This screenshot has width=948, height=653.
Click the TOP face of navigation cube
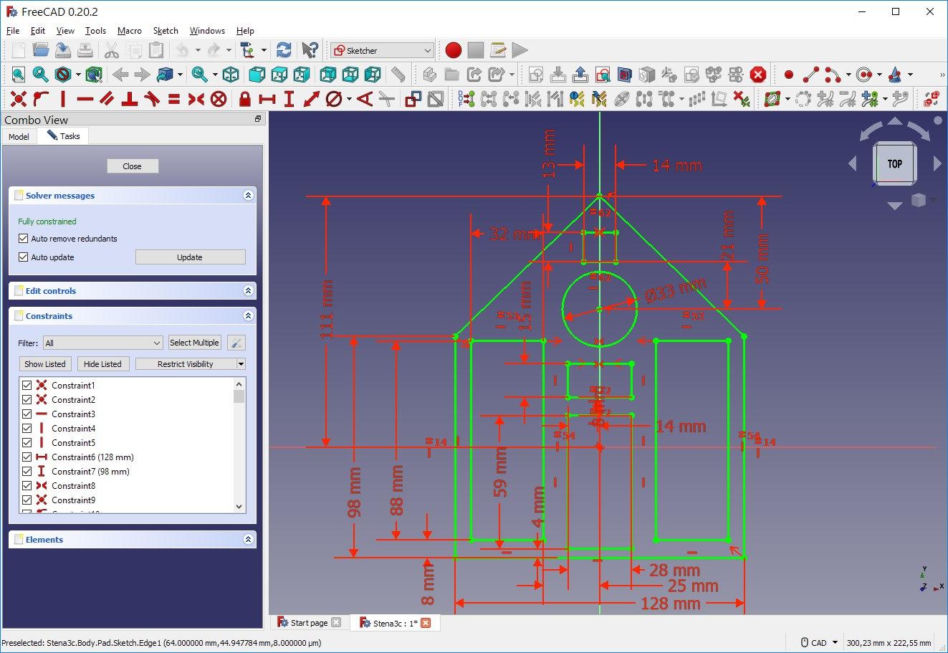pyautogui.click(x=895, y=163)
